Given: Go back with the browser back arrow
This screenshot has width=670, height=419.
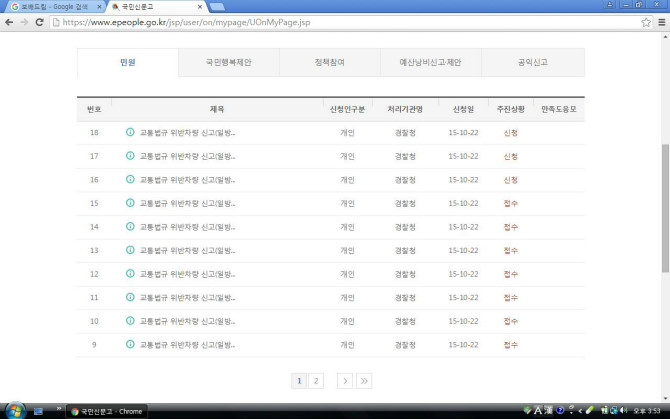Looking at the screenshot, I should coord(9,22).
